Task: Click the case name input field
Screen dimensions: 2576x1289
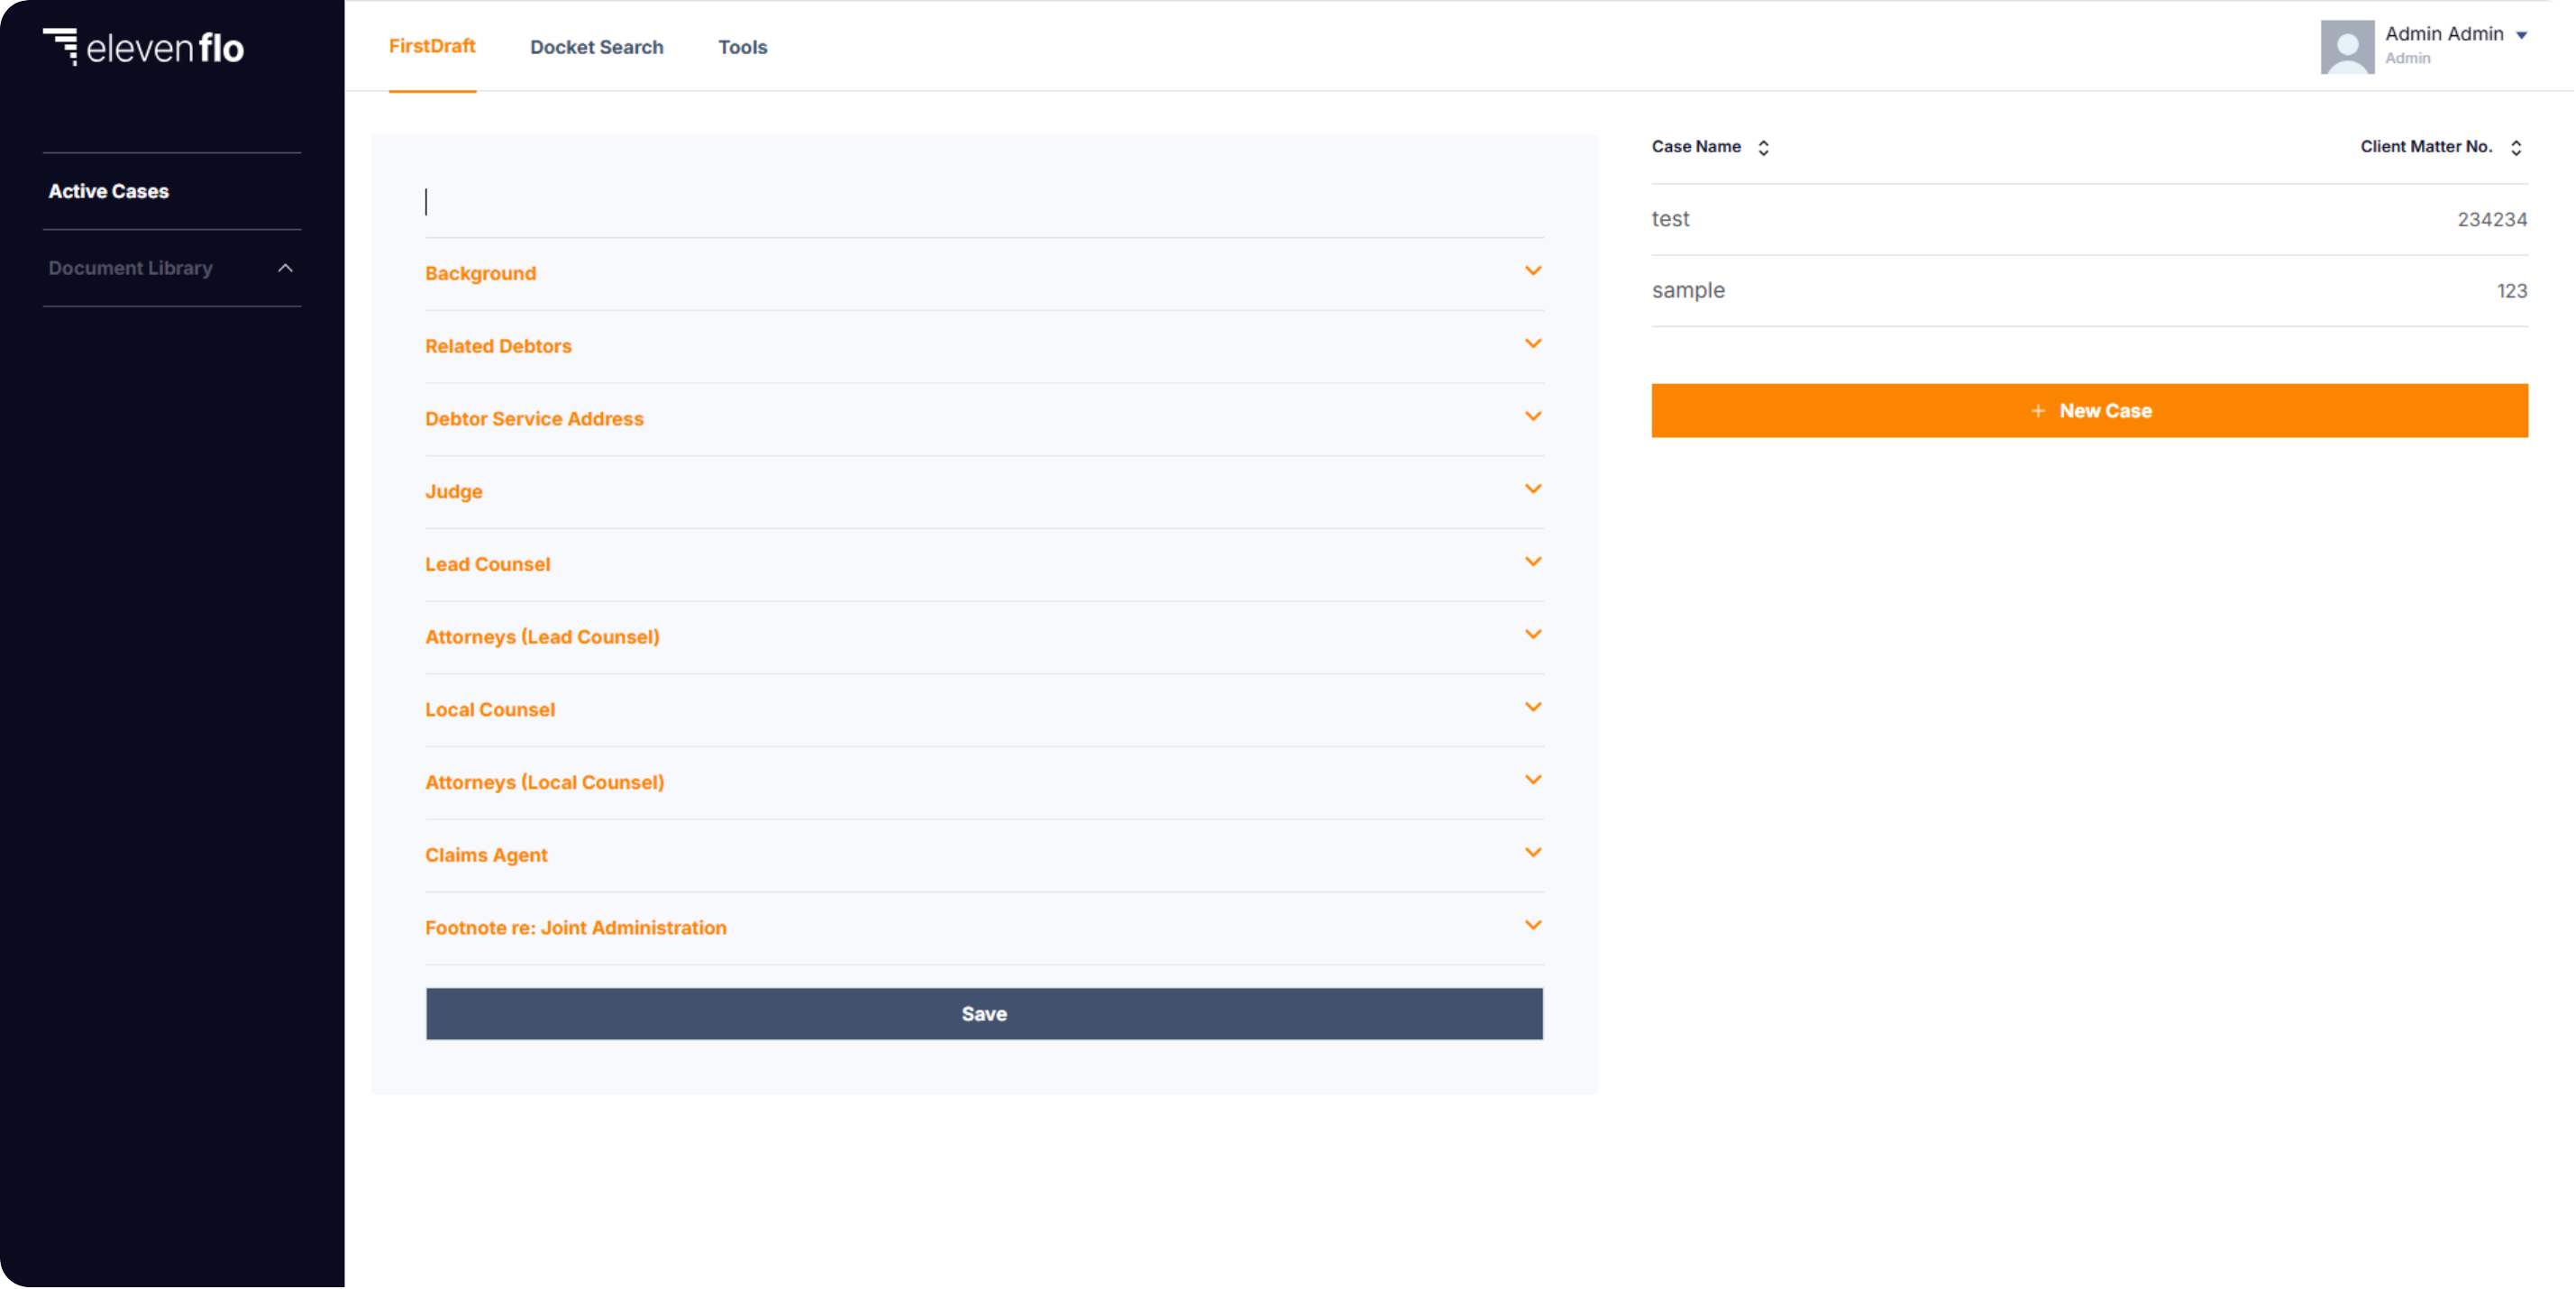Action: click(x=984, y=202)
